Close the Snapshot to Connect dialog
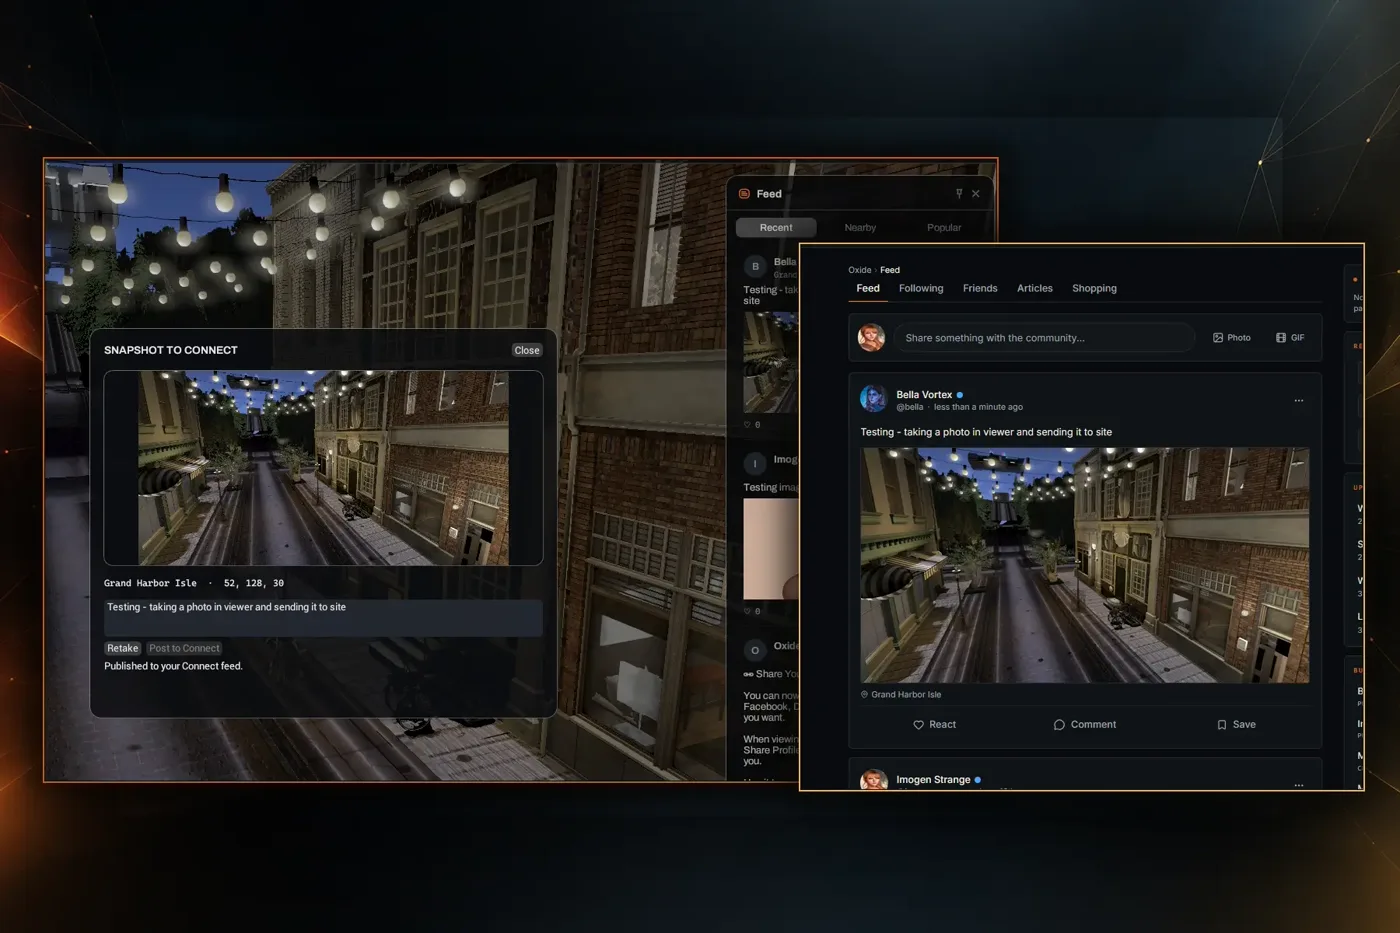 (527, 350)
